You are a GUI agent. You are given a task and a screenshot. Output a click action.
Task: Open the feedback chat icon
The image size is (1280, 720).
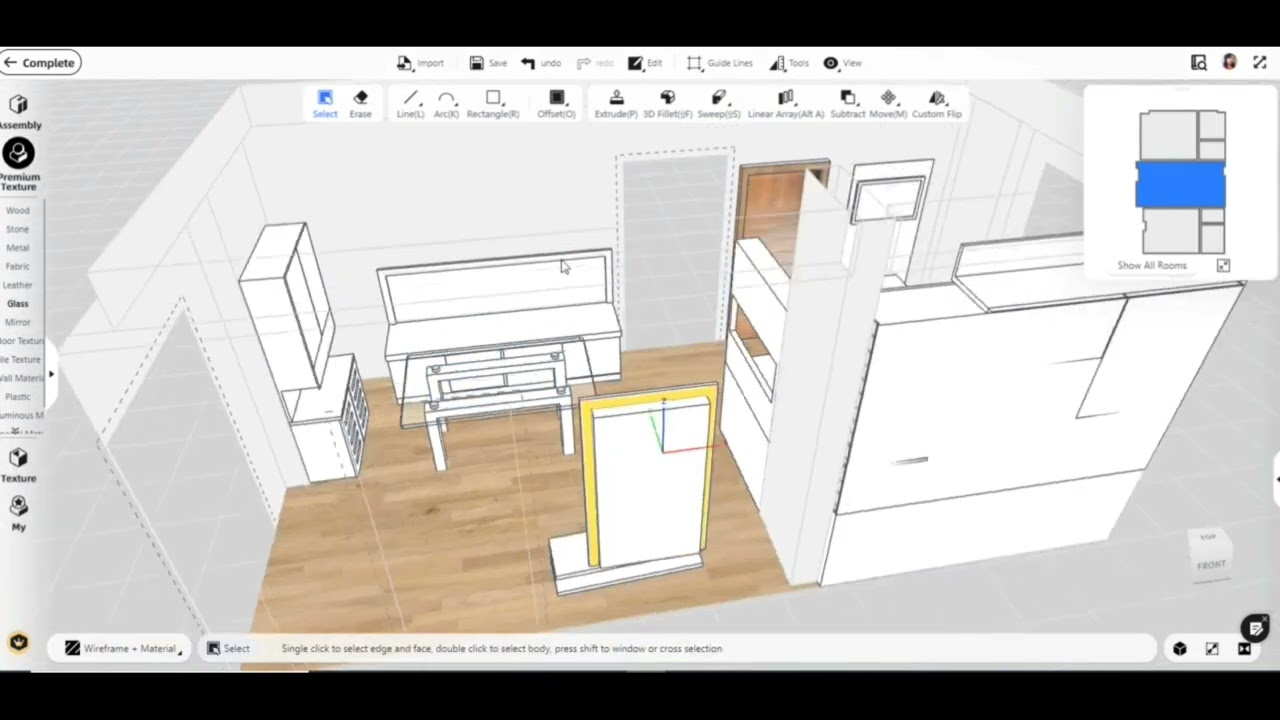pyautogui.click(x=1254, y=628)
